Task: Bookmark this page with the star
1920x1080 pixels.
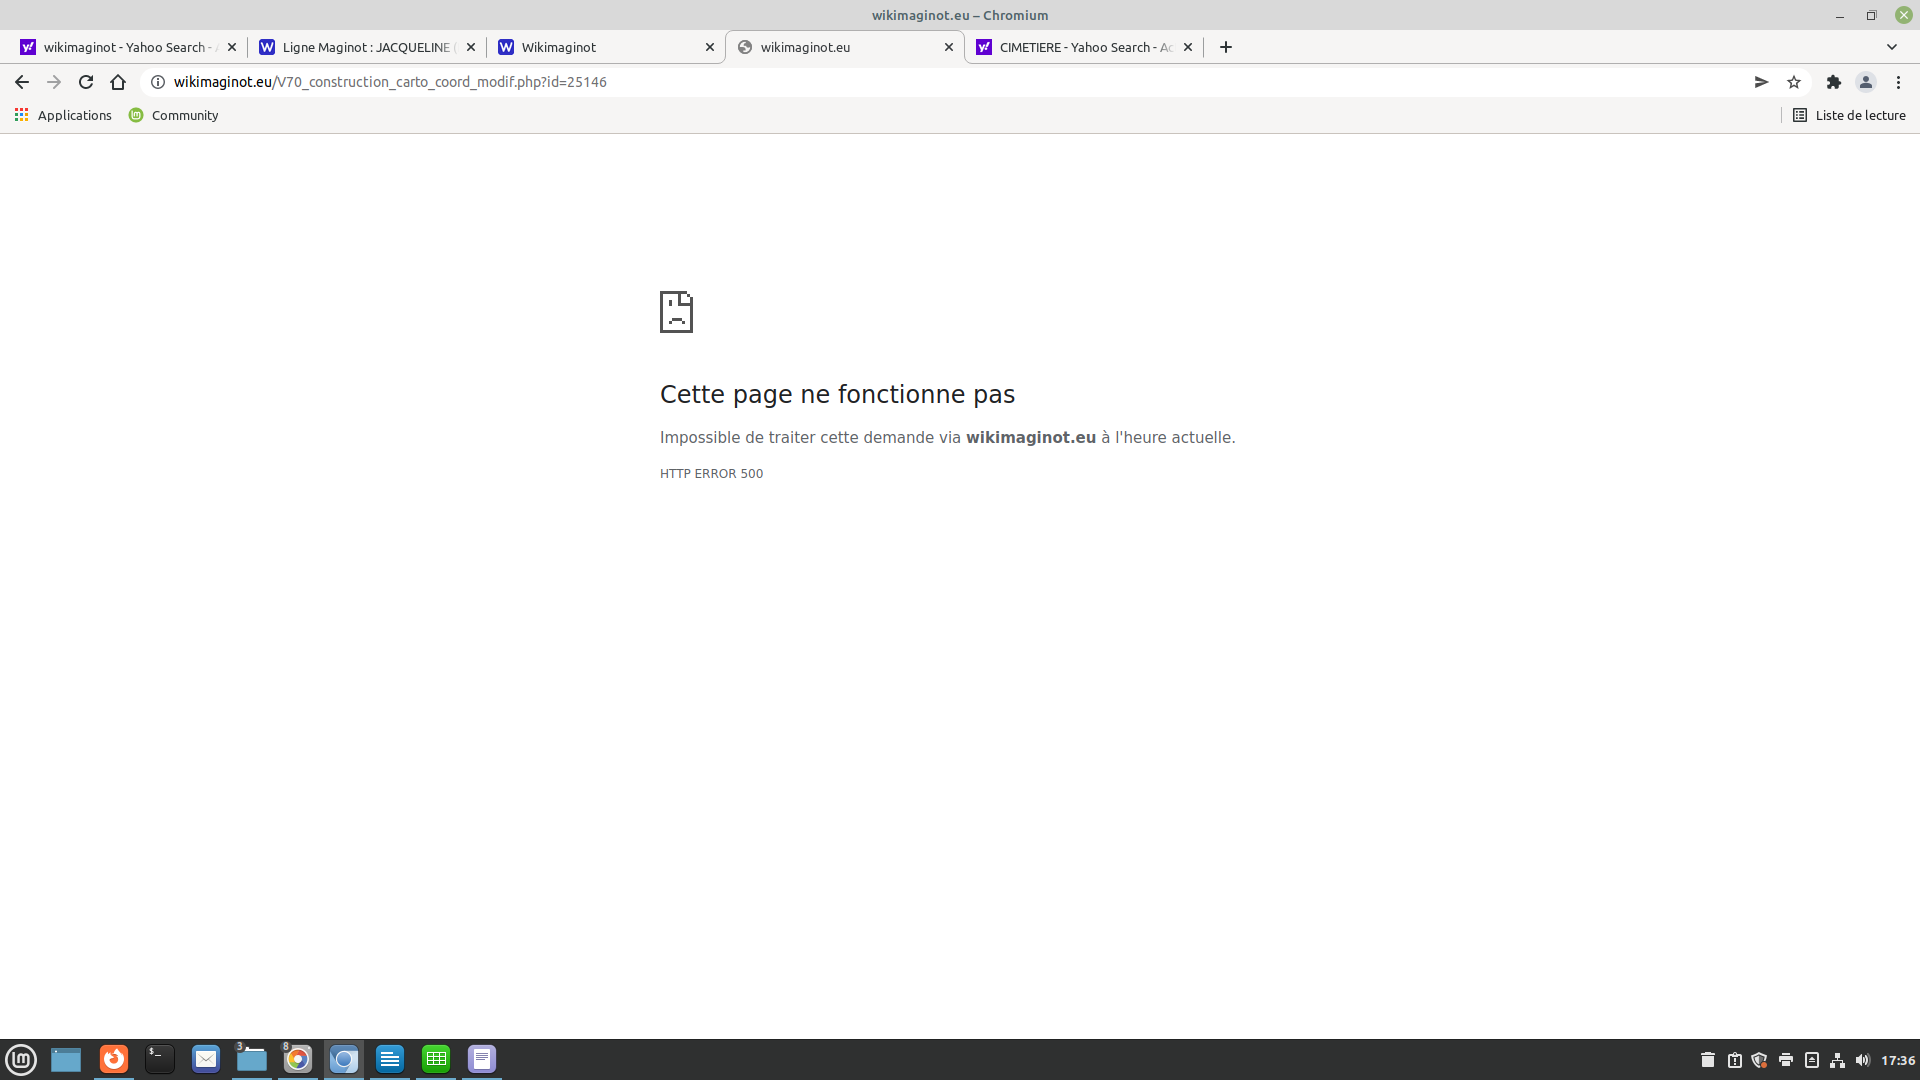Action: pyautogui.click(x=1794, y=82)
